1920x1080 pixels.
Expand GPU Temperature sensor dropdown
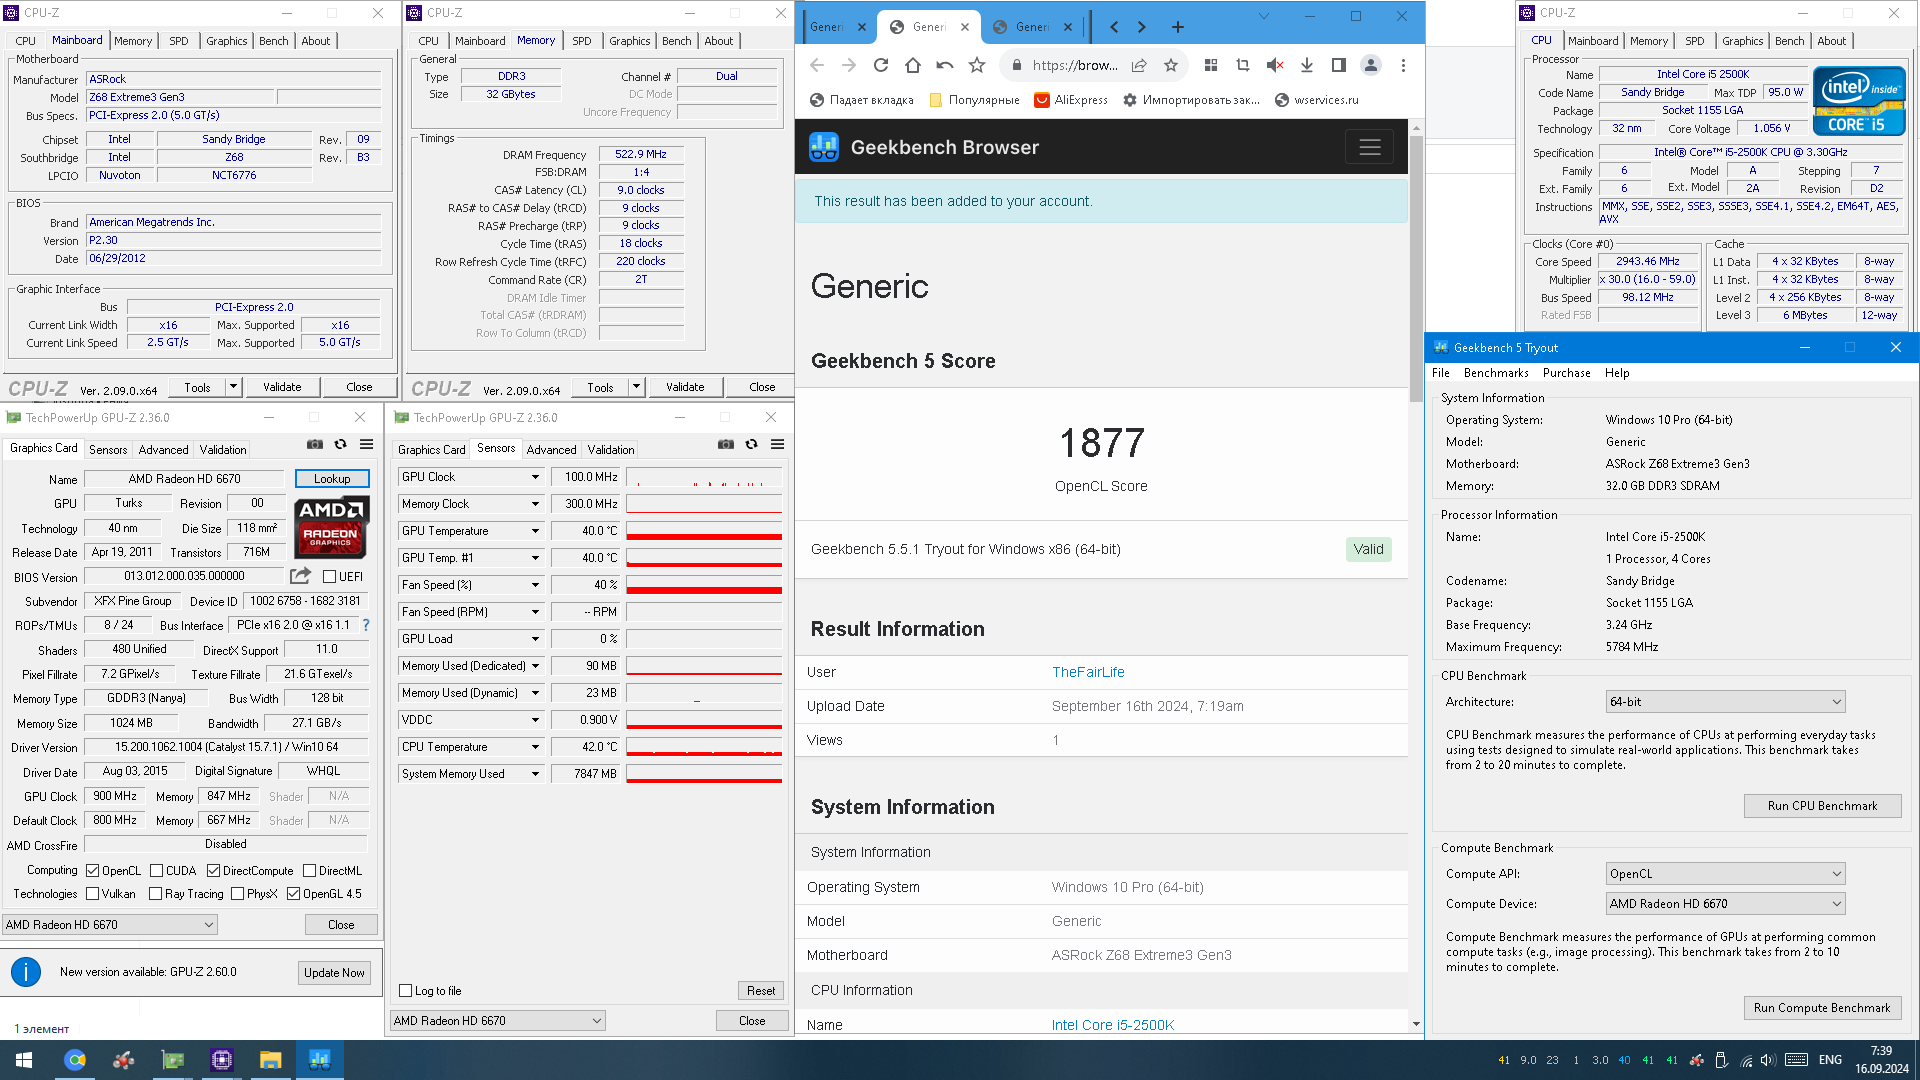coord(535,531)
